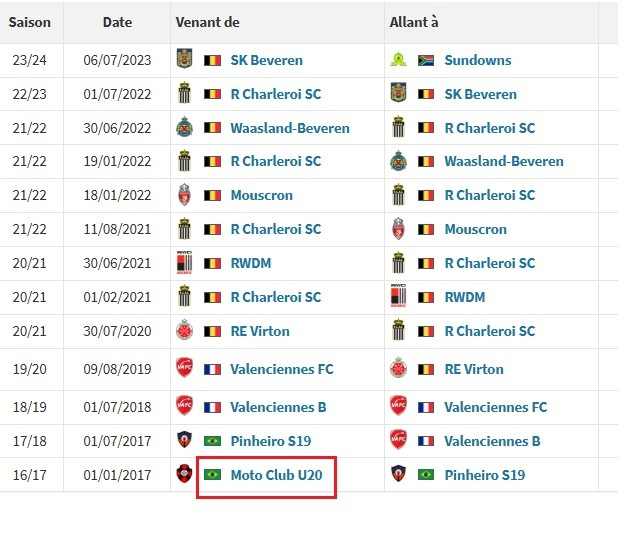Open the Waasland-Beveren link in the 19/01/2022 row
The height and width of the screenshot is (539, 641).
(x=504, y=161)
